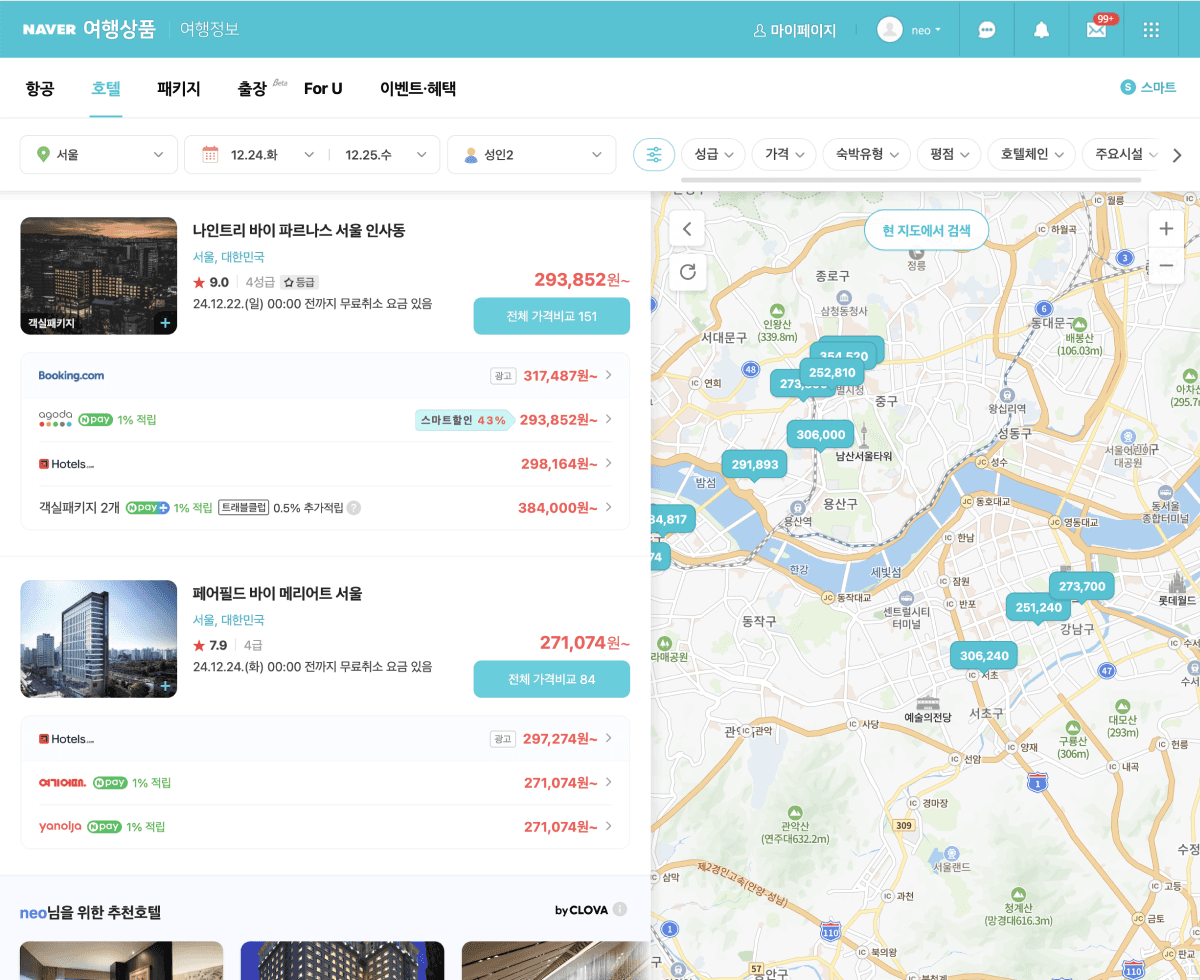Open 나인트리 바이 파르나스 서울 인사동 hotel title
This screenshot has height=980, width=1200.
[x=299, y=230]
